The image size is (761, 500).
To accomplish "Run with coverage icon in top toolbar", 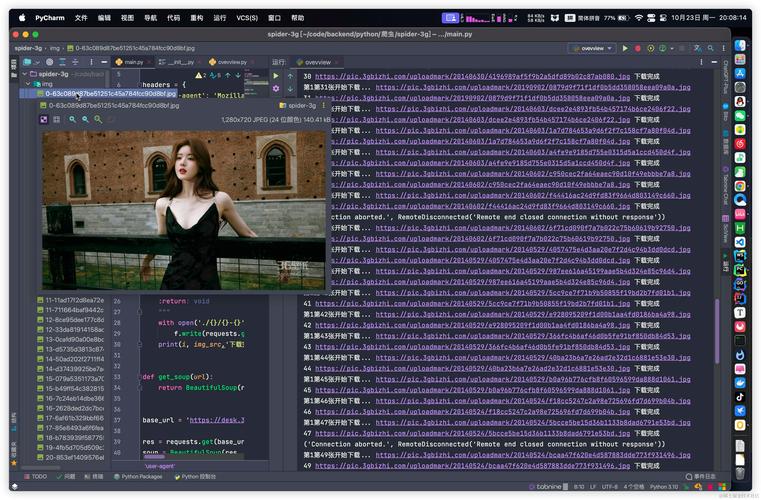I will point(650,49).
